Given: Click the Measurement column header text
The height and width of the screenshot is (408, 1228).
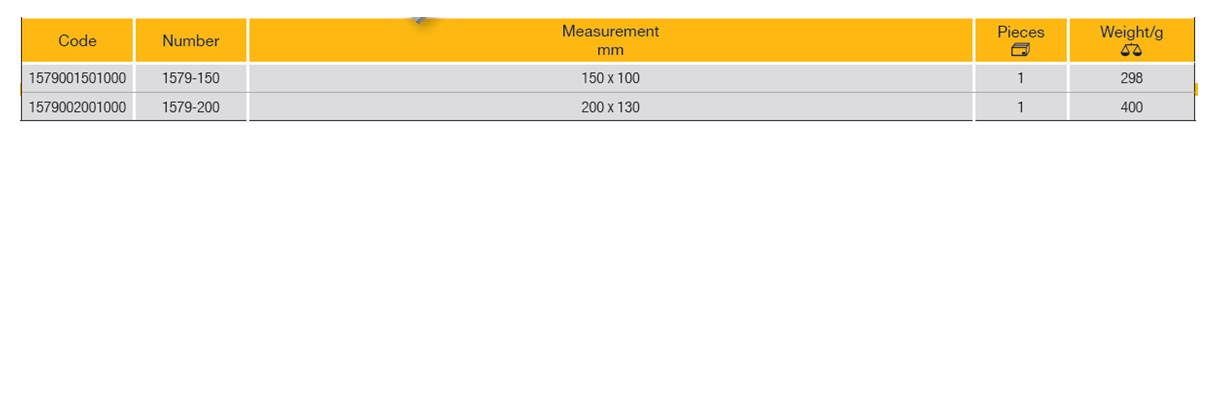Looking at the screenshot, I should (x=610, y=31).
